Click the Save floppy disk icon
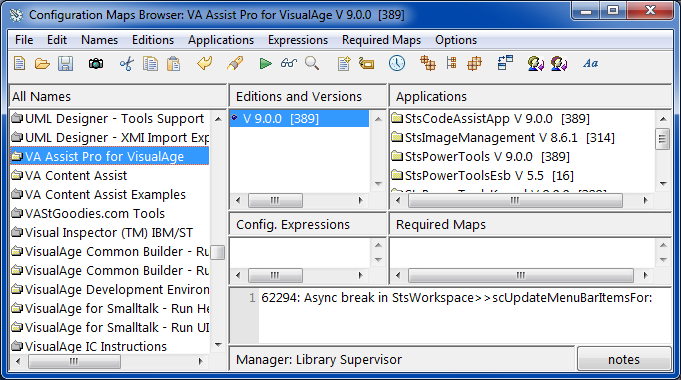This screenshot has width=681, height=380. (x=66, y=64)
